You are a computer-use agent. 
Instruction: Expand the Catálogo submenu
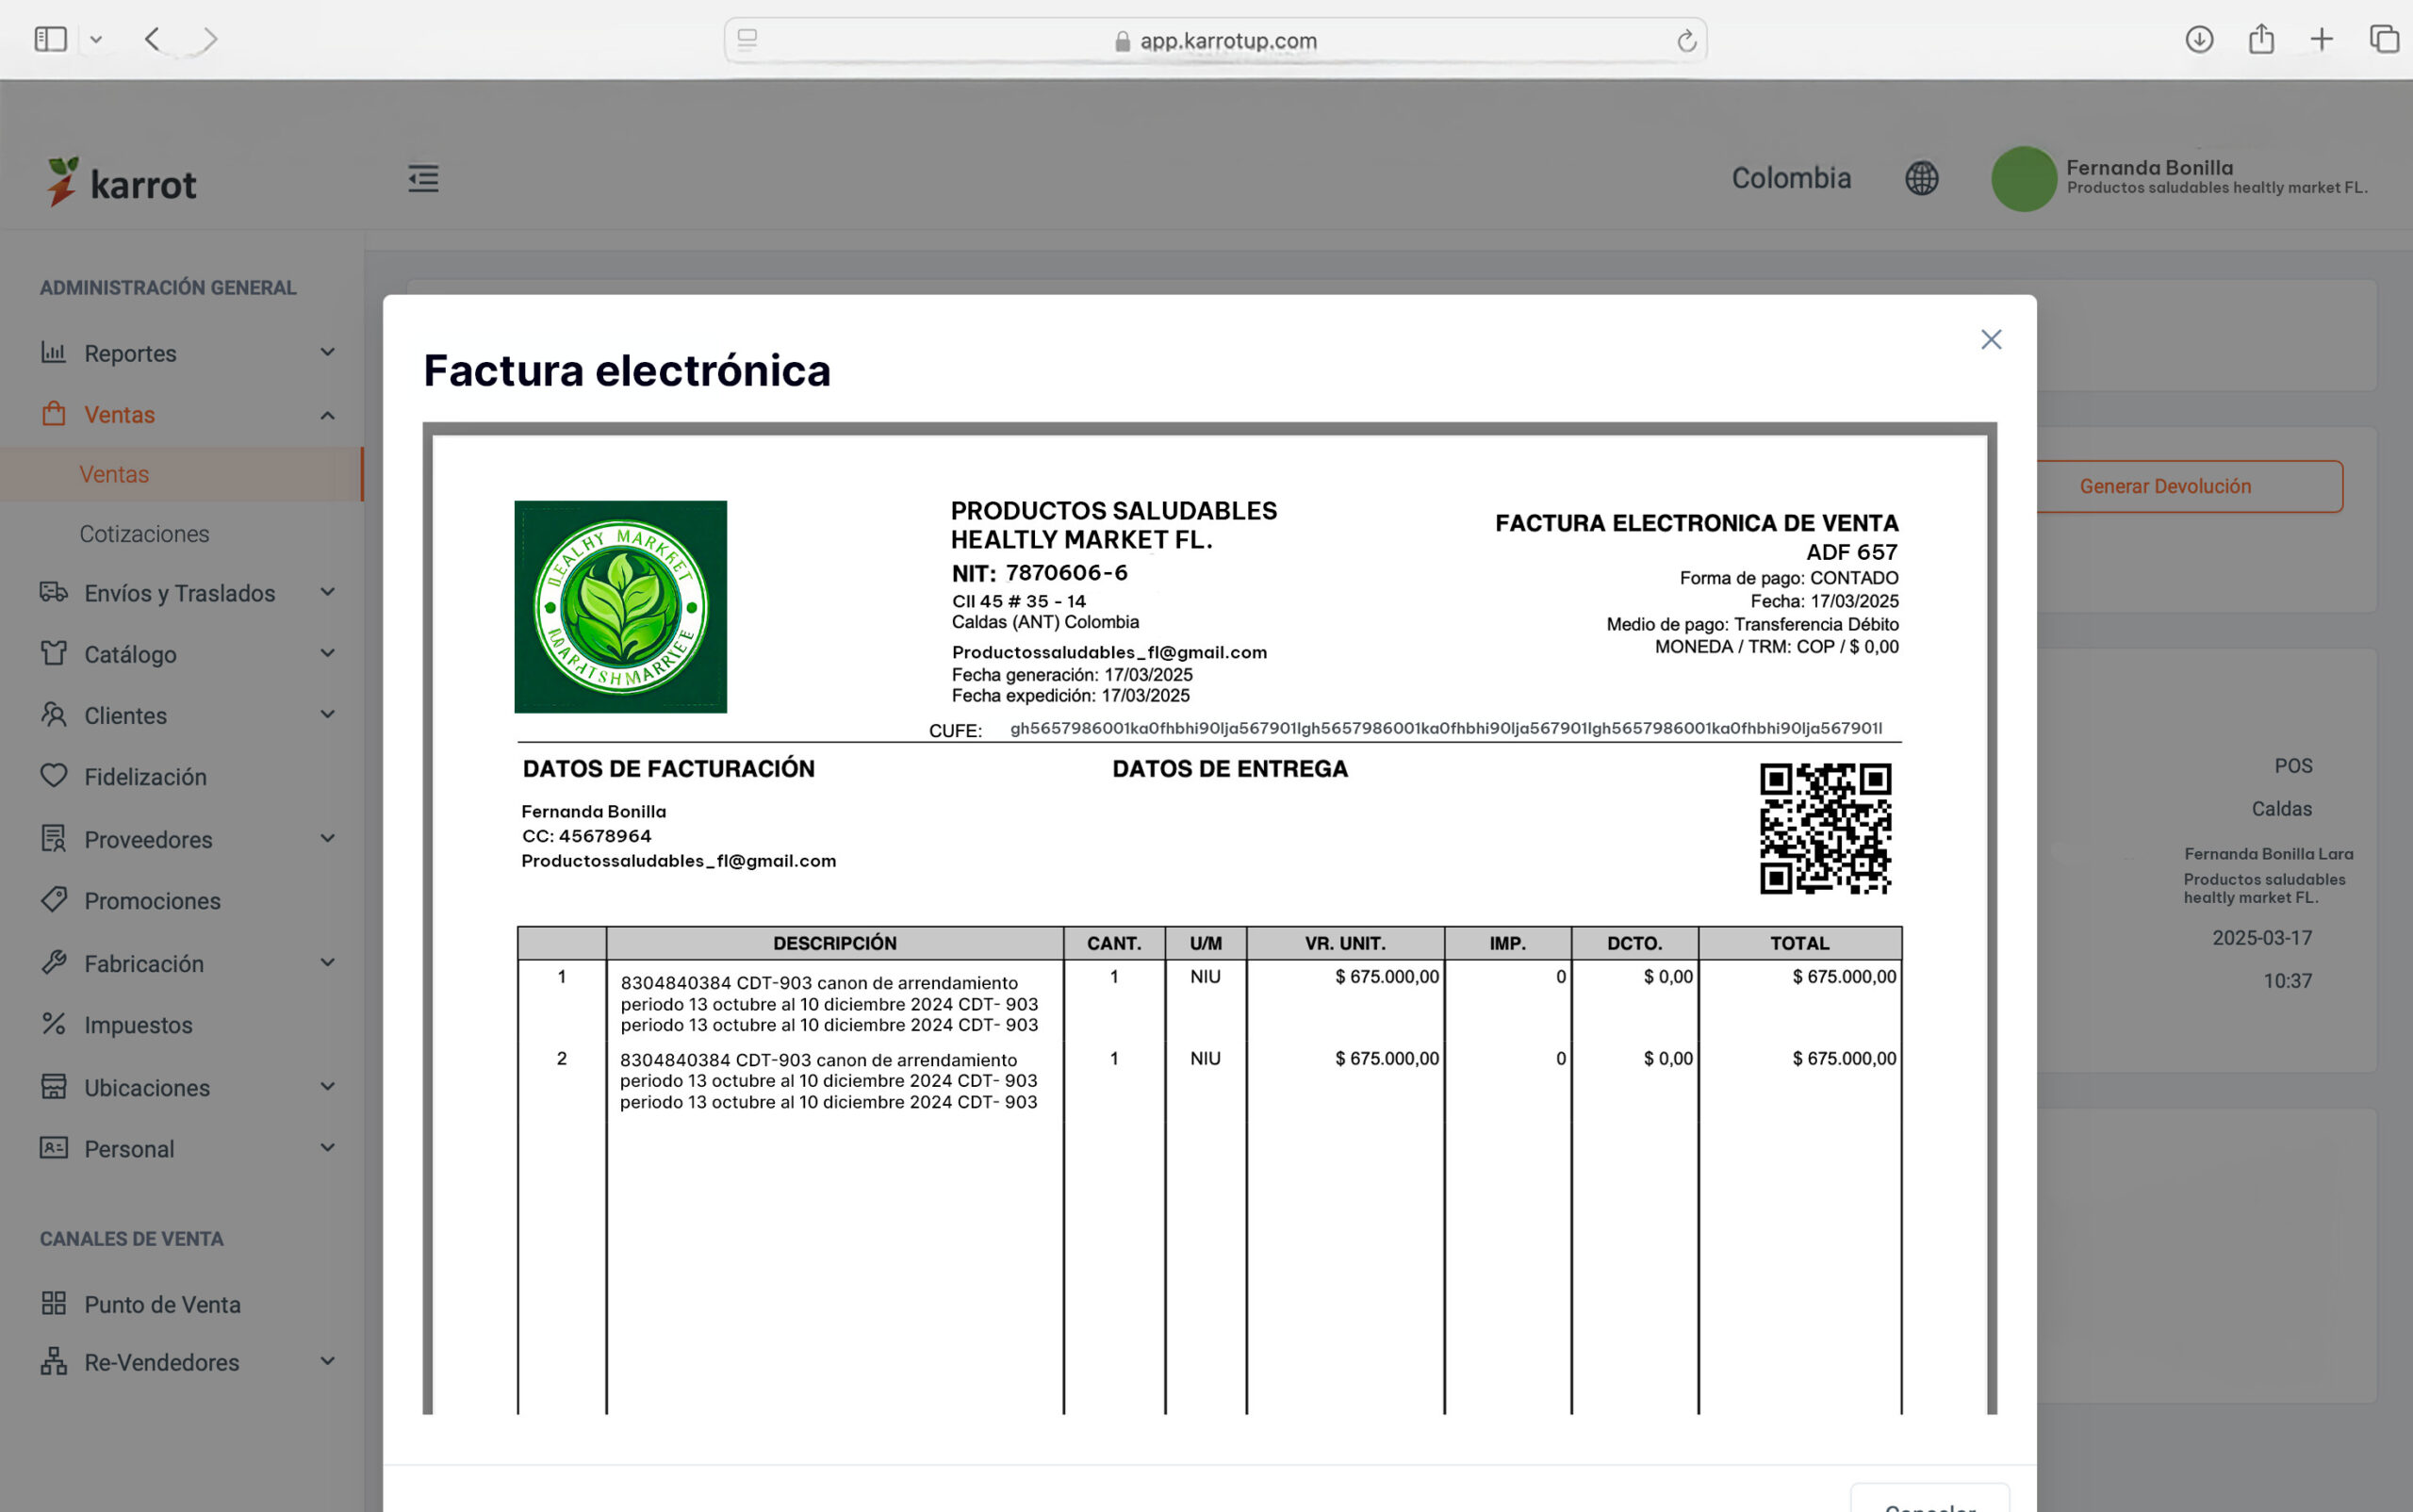[x=327, y=654]
